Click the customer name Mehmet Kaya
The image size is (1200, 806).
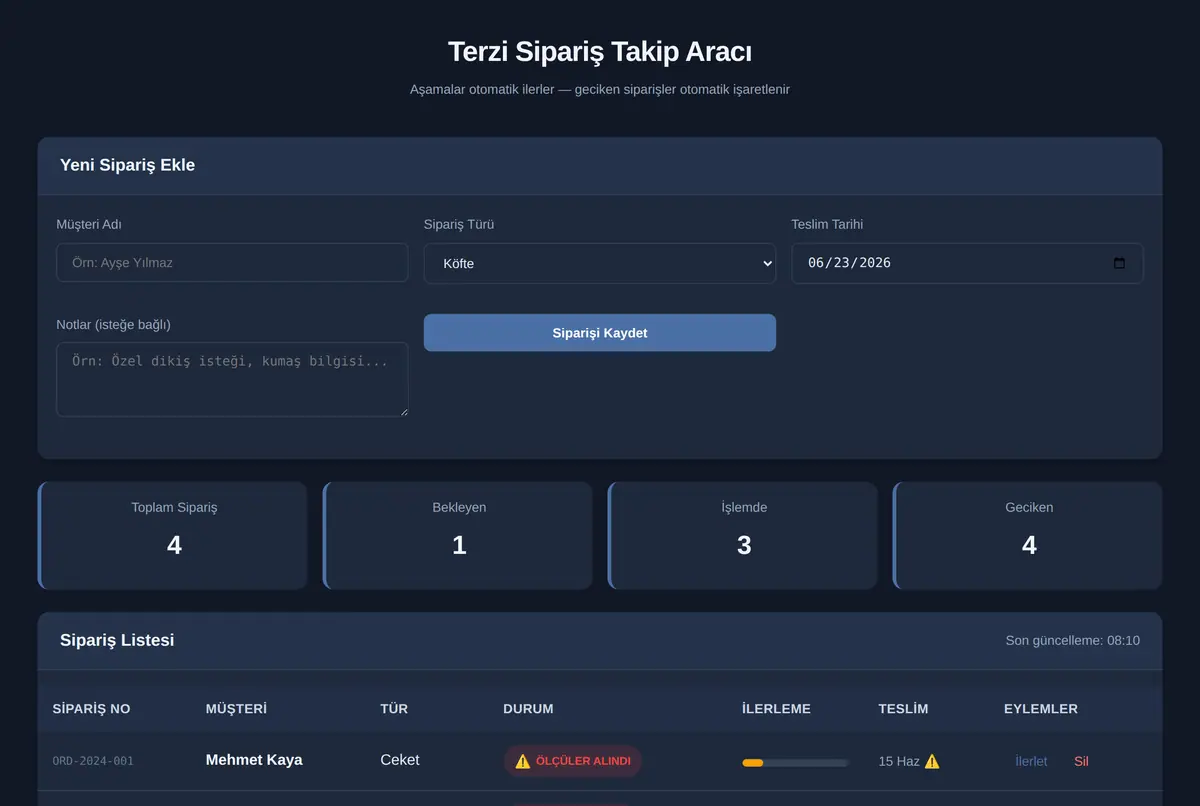tap(254, 760)
